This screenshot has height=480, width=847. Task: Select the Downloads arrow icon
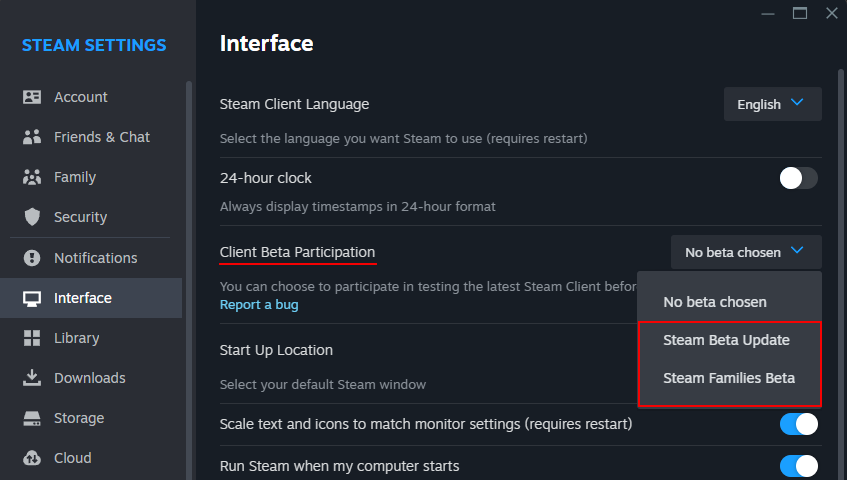coord(32,378)
